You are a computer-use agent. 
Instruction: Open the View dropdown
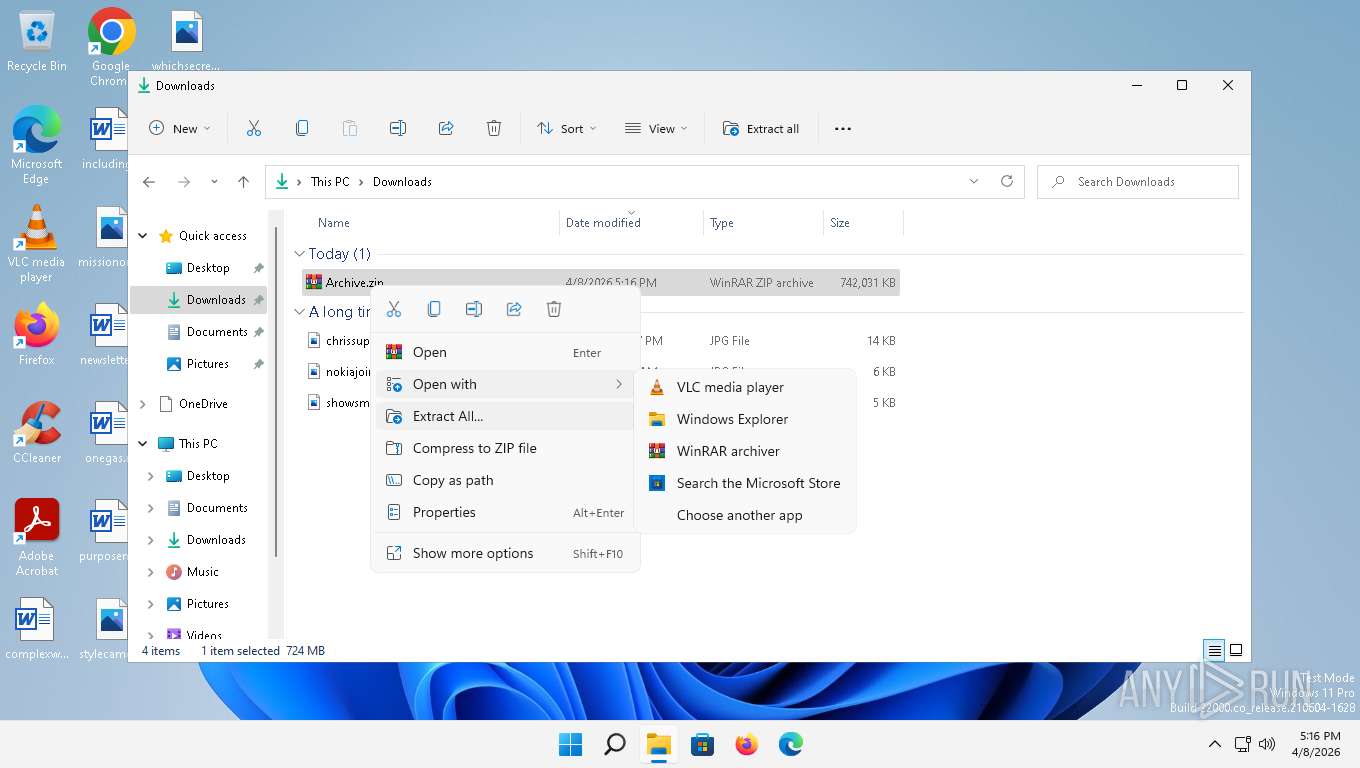(x=656, y=128)
